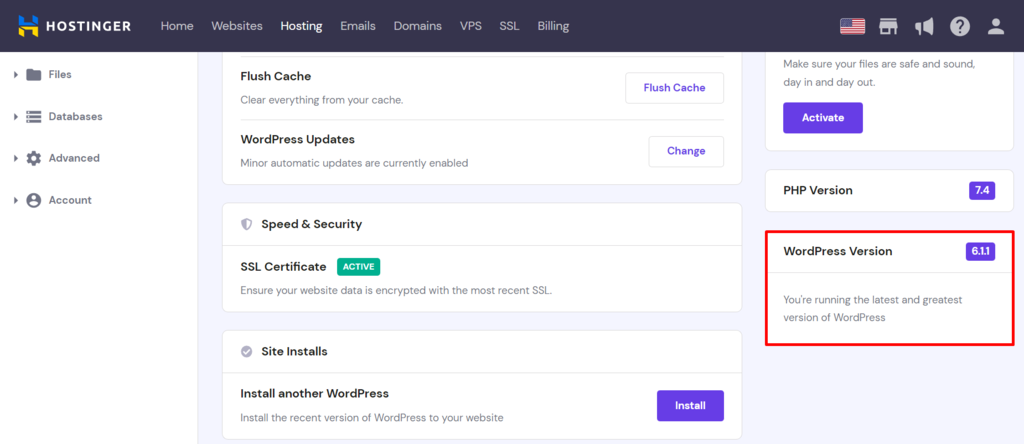Open the user profile icon

(995, 26)
